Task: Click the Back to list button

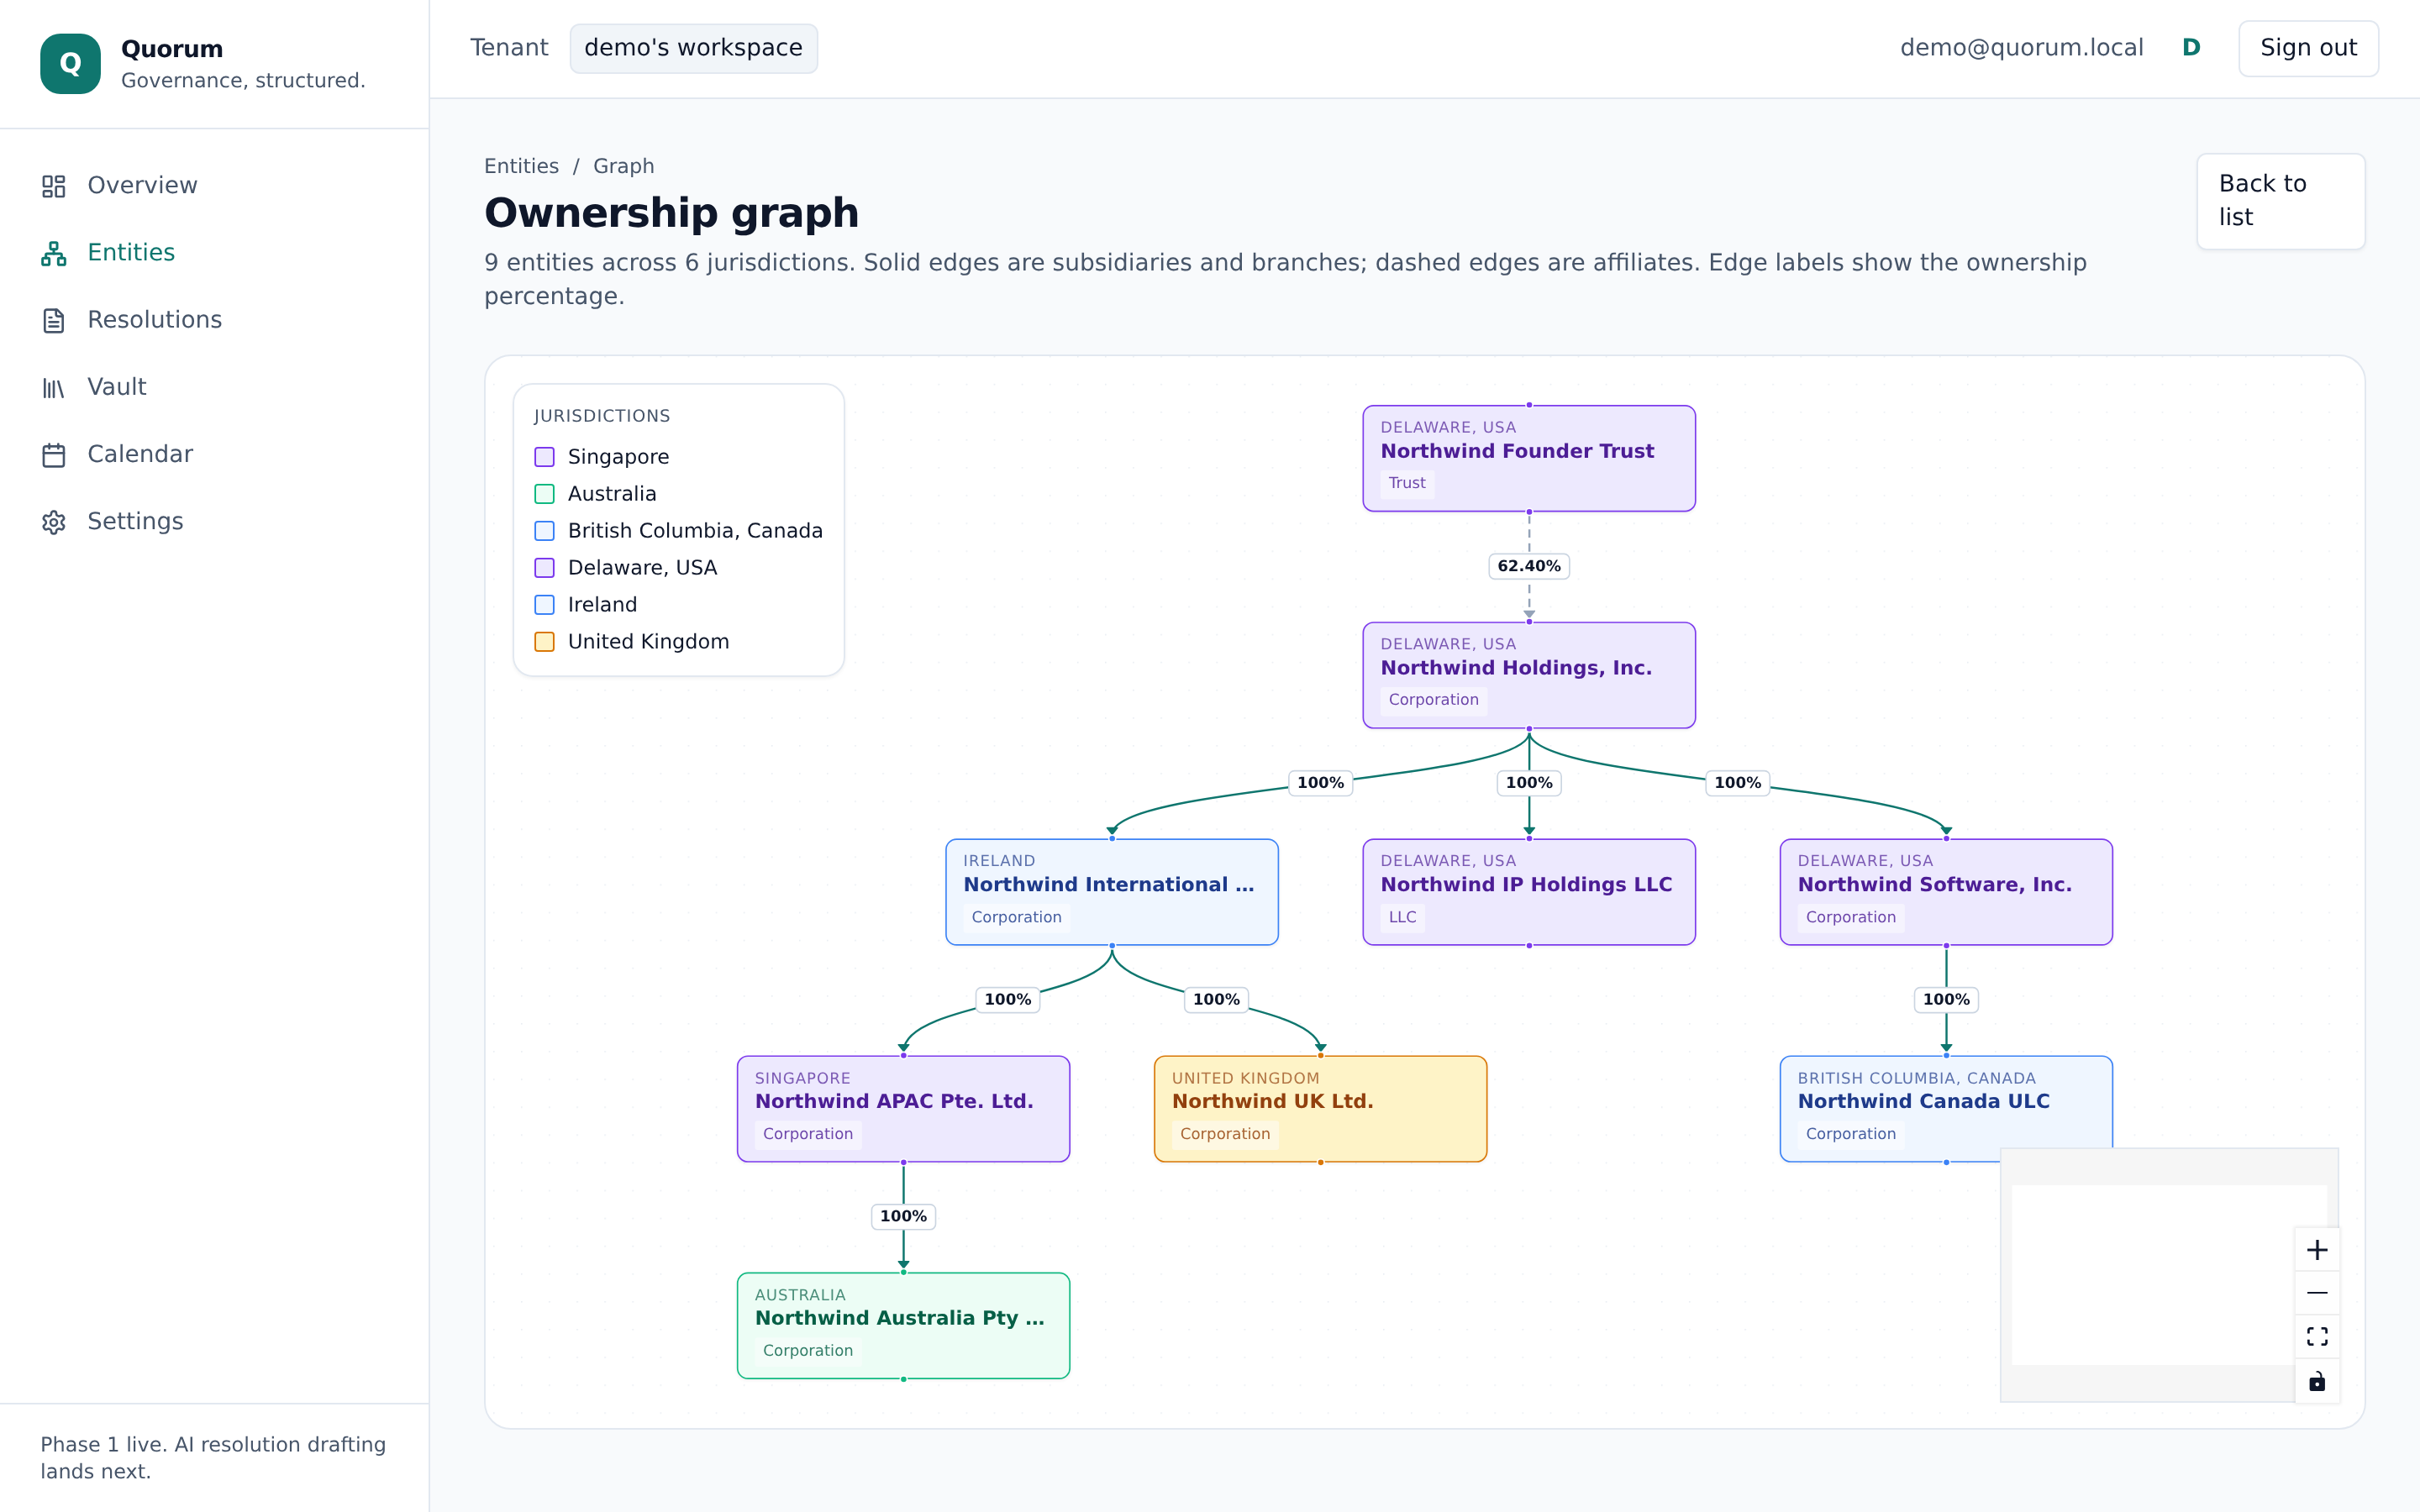Action: tap(2280, 201)
